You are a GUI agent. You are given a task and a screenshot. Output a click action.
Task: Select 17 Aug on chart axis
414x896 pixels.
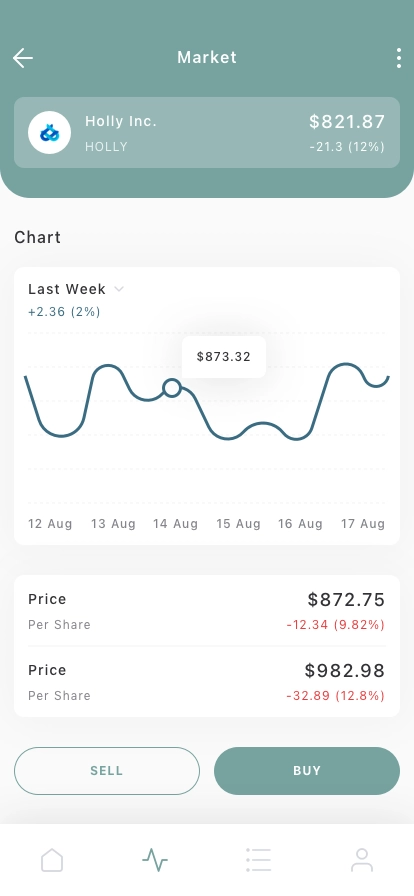click(x=363, y=524)
